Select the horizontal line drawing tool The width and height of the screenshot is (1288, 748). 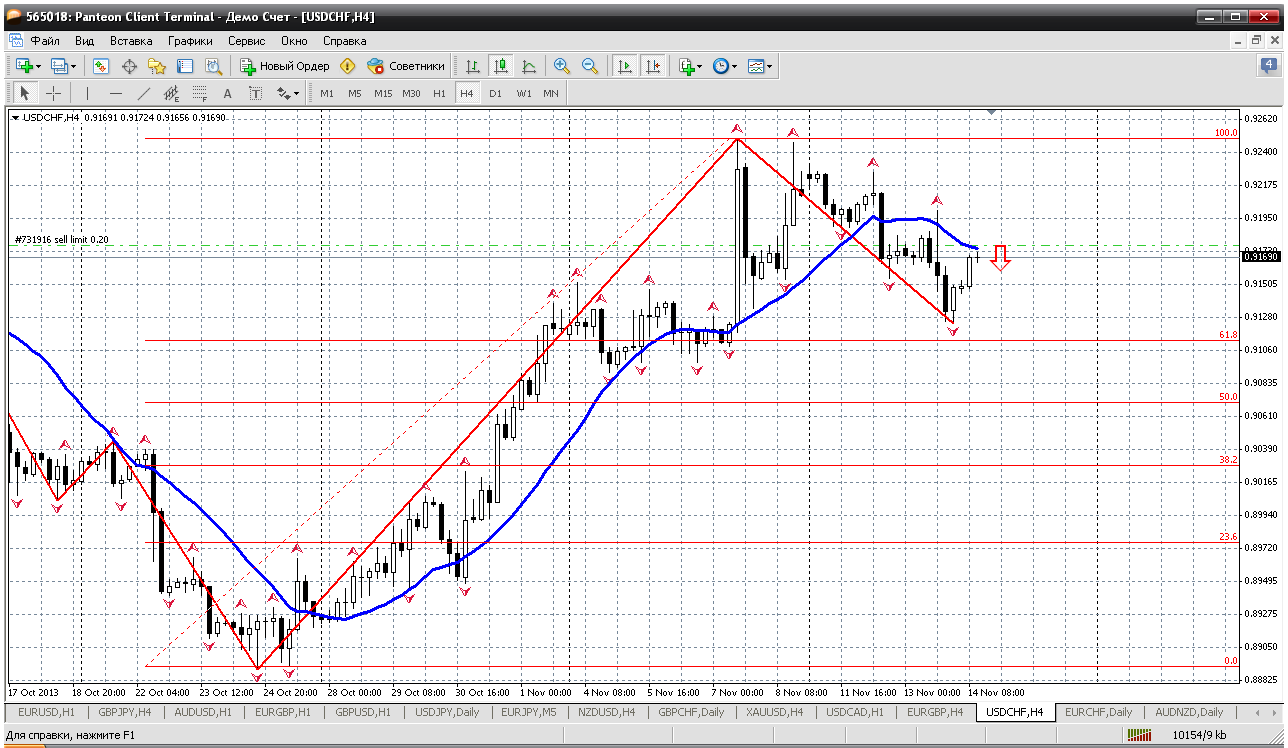click(x=116, y=93)
